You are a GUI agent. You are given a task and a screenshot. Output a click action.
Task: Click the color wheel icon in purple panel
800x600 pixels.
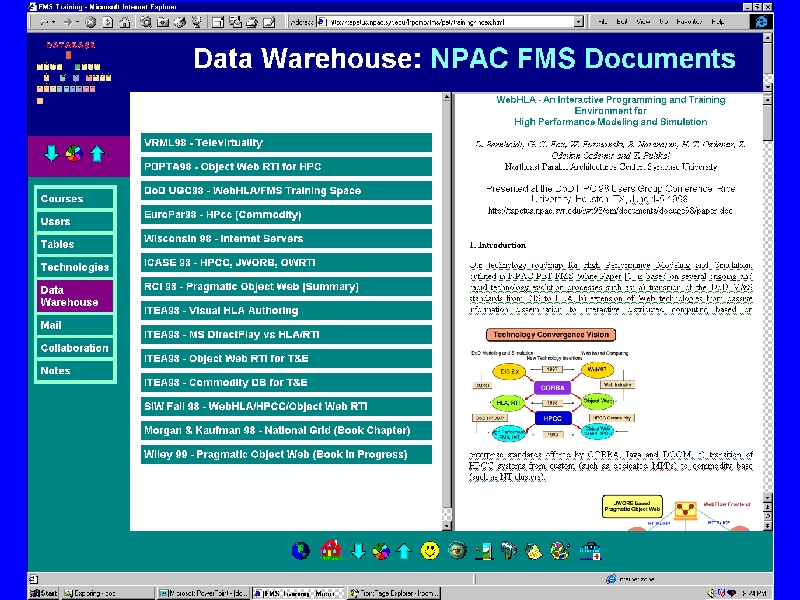pos(74,153)
